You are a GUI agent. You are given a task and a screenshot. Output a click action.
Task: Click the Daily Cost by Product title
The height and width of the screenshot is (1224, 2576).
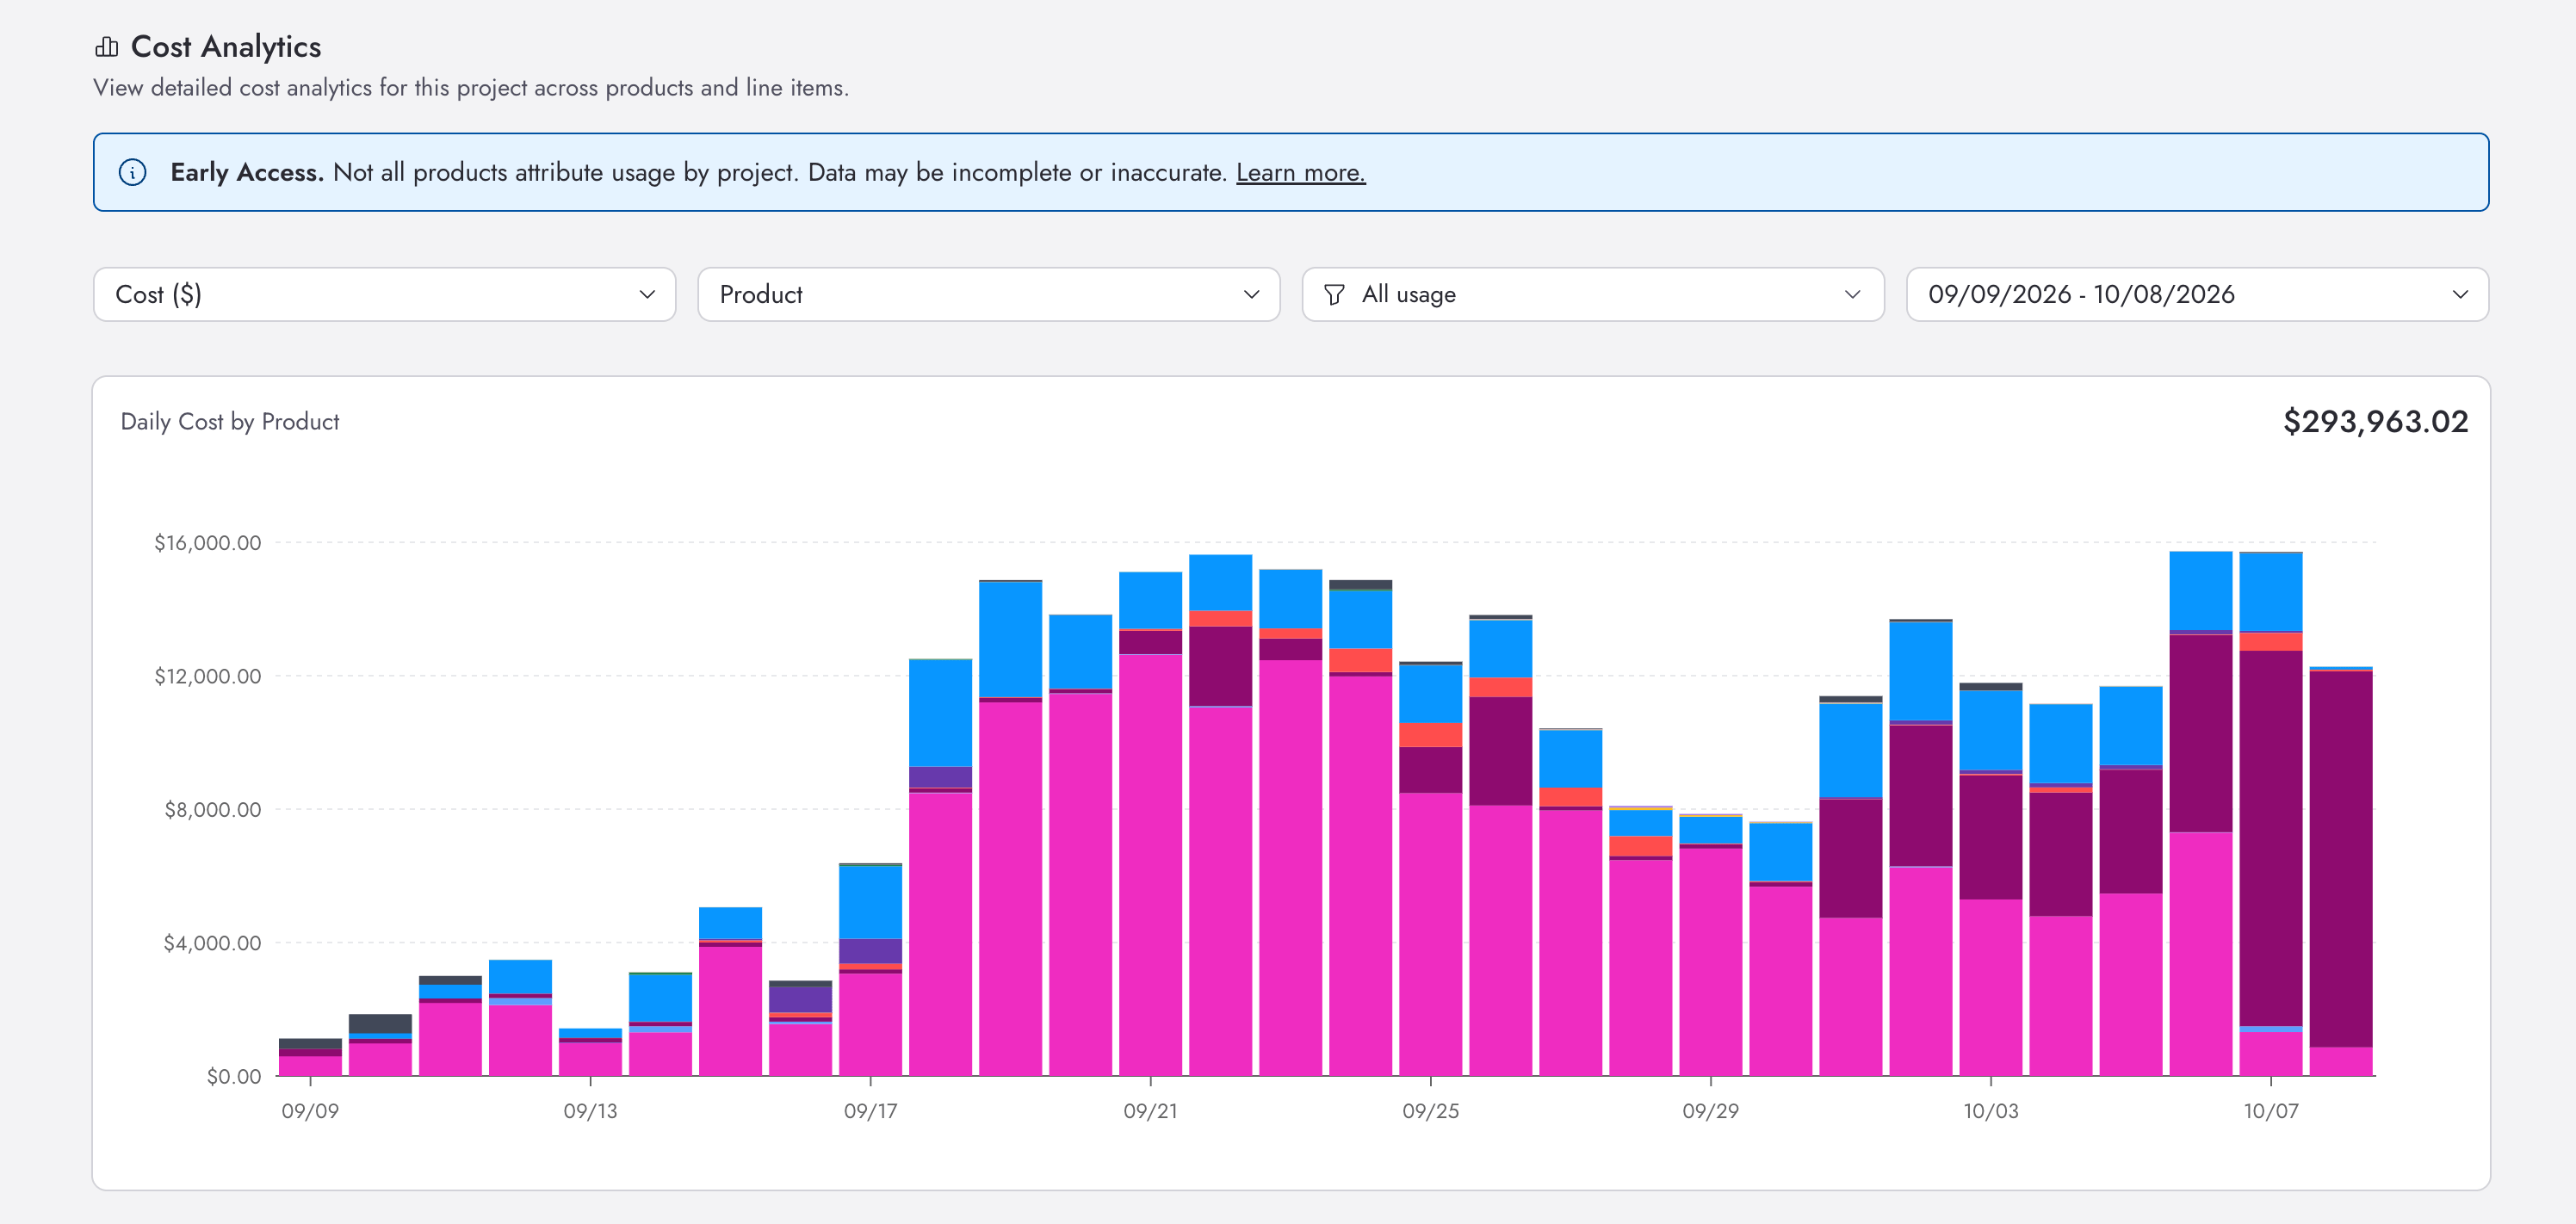click(x=229, y=422)
